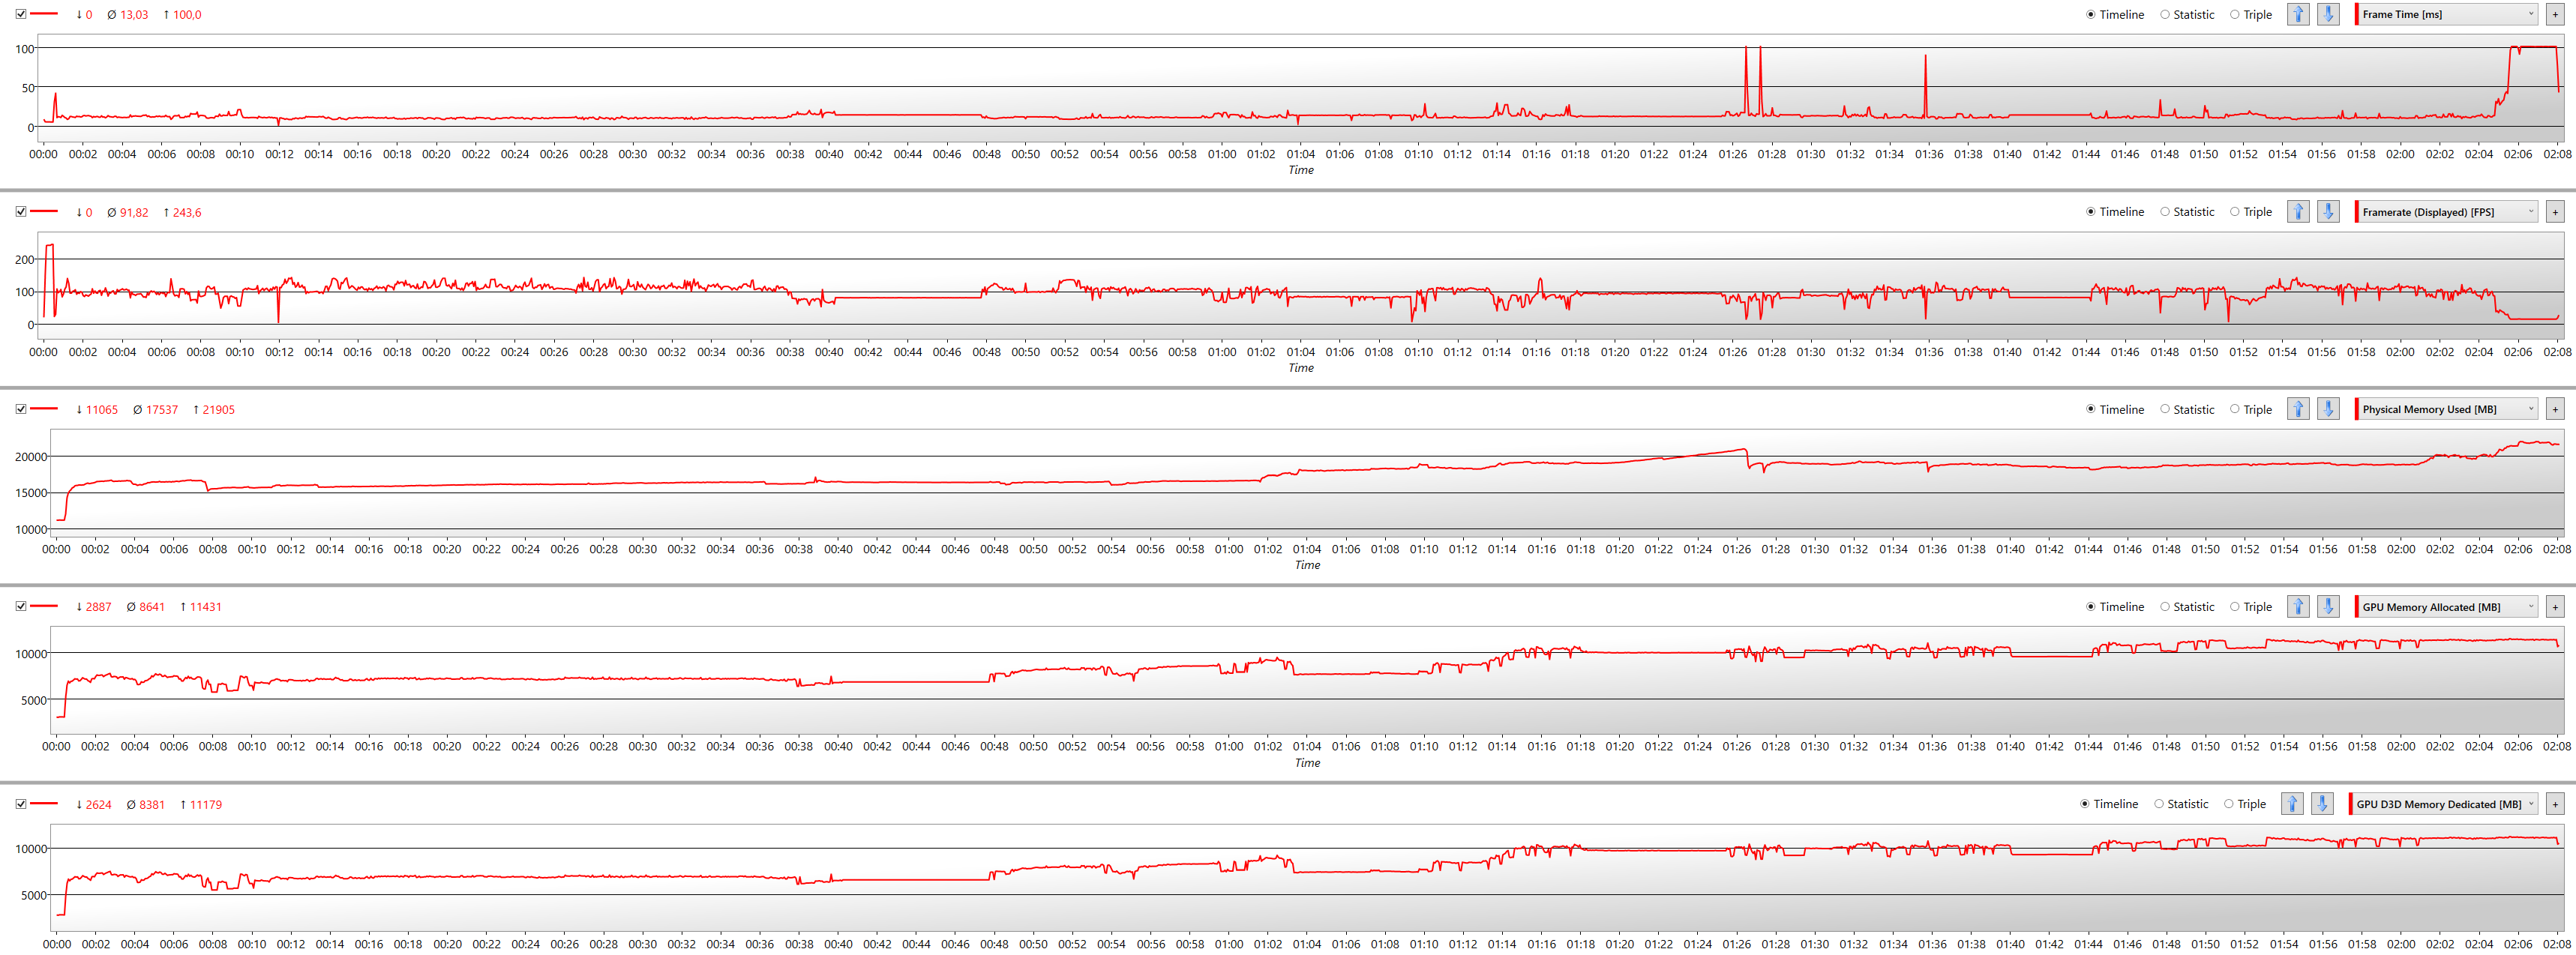Click plus button beside Frame Time dropdown
This screenshot has width=2576, height=955.
coord(2554,14)
